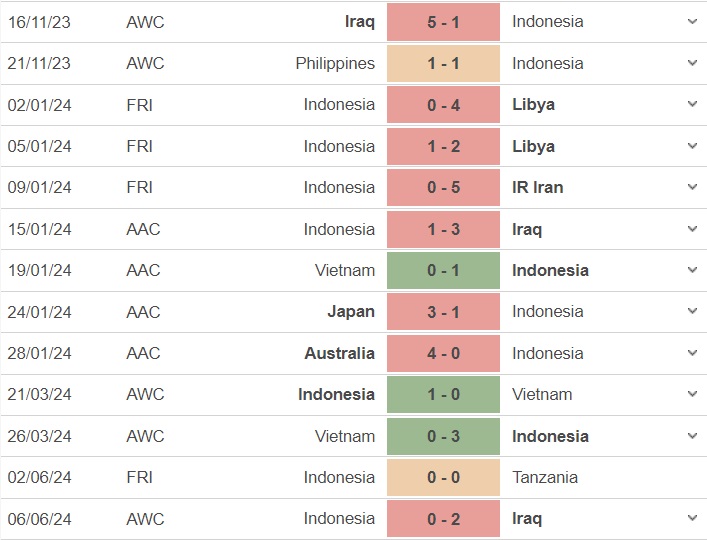Expand the 05/01/24 Indonesia vs Libya row

pyautogui.click(x=692, y=146)
